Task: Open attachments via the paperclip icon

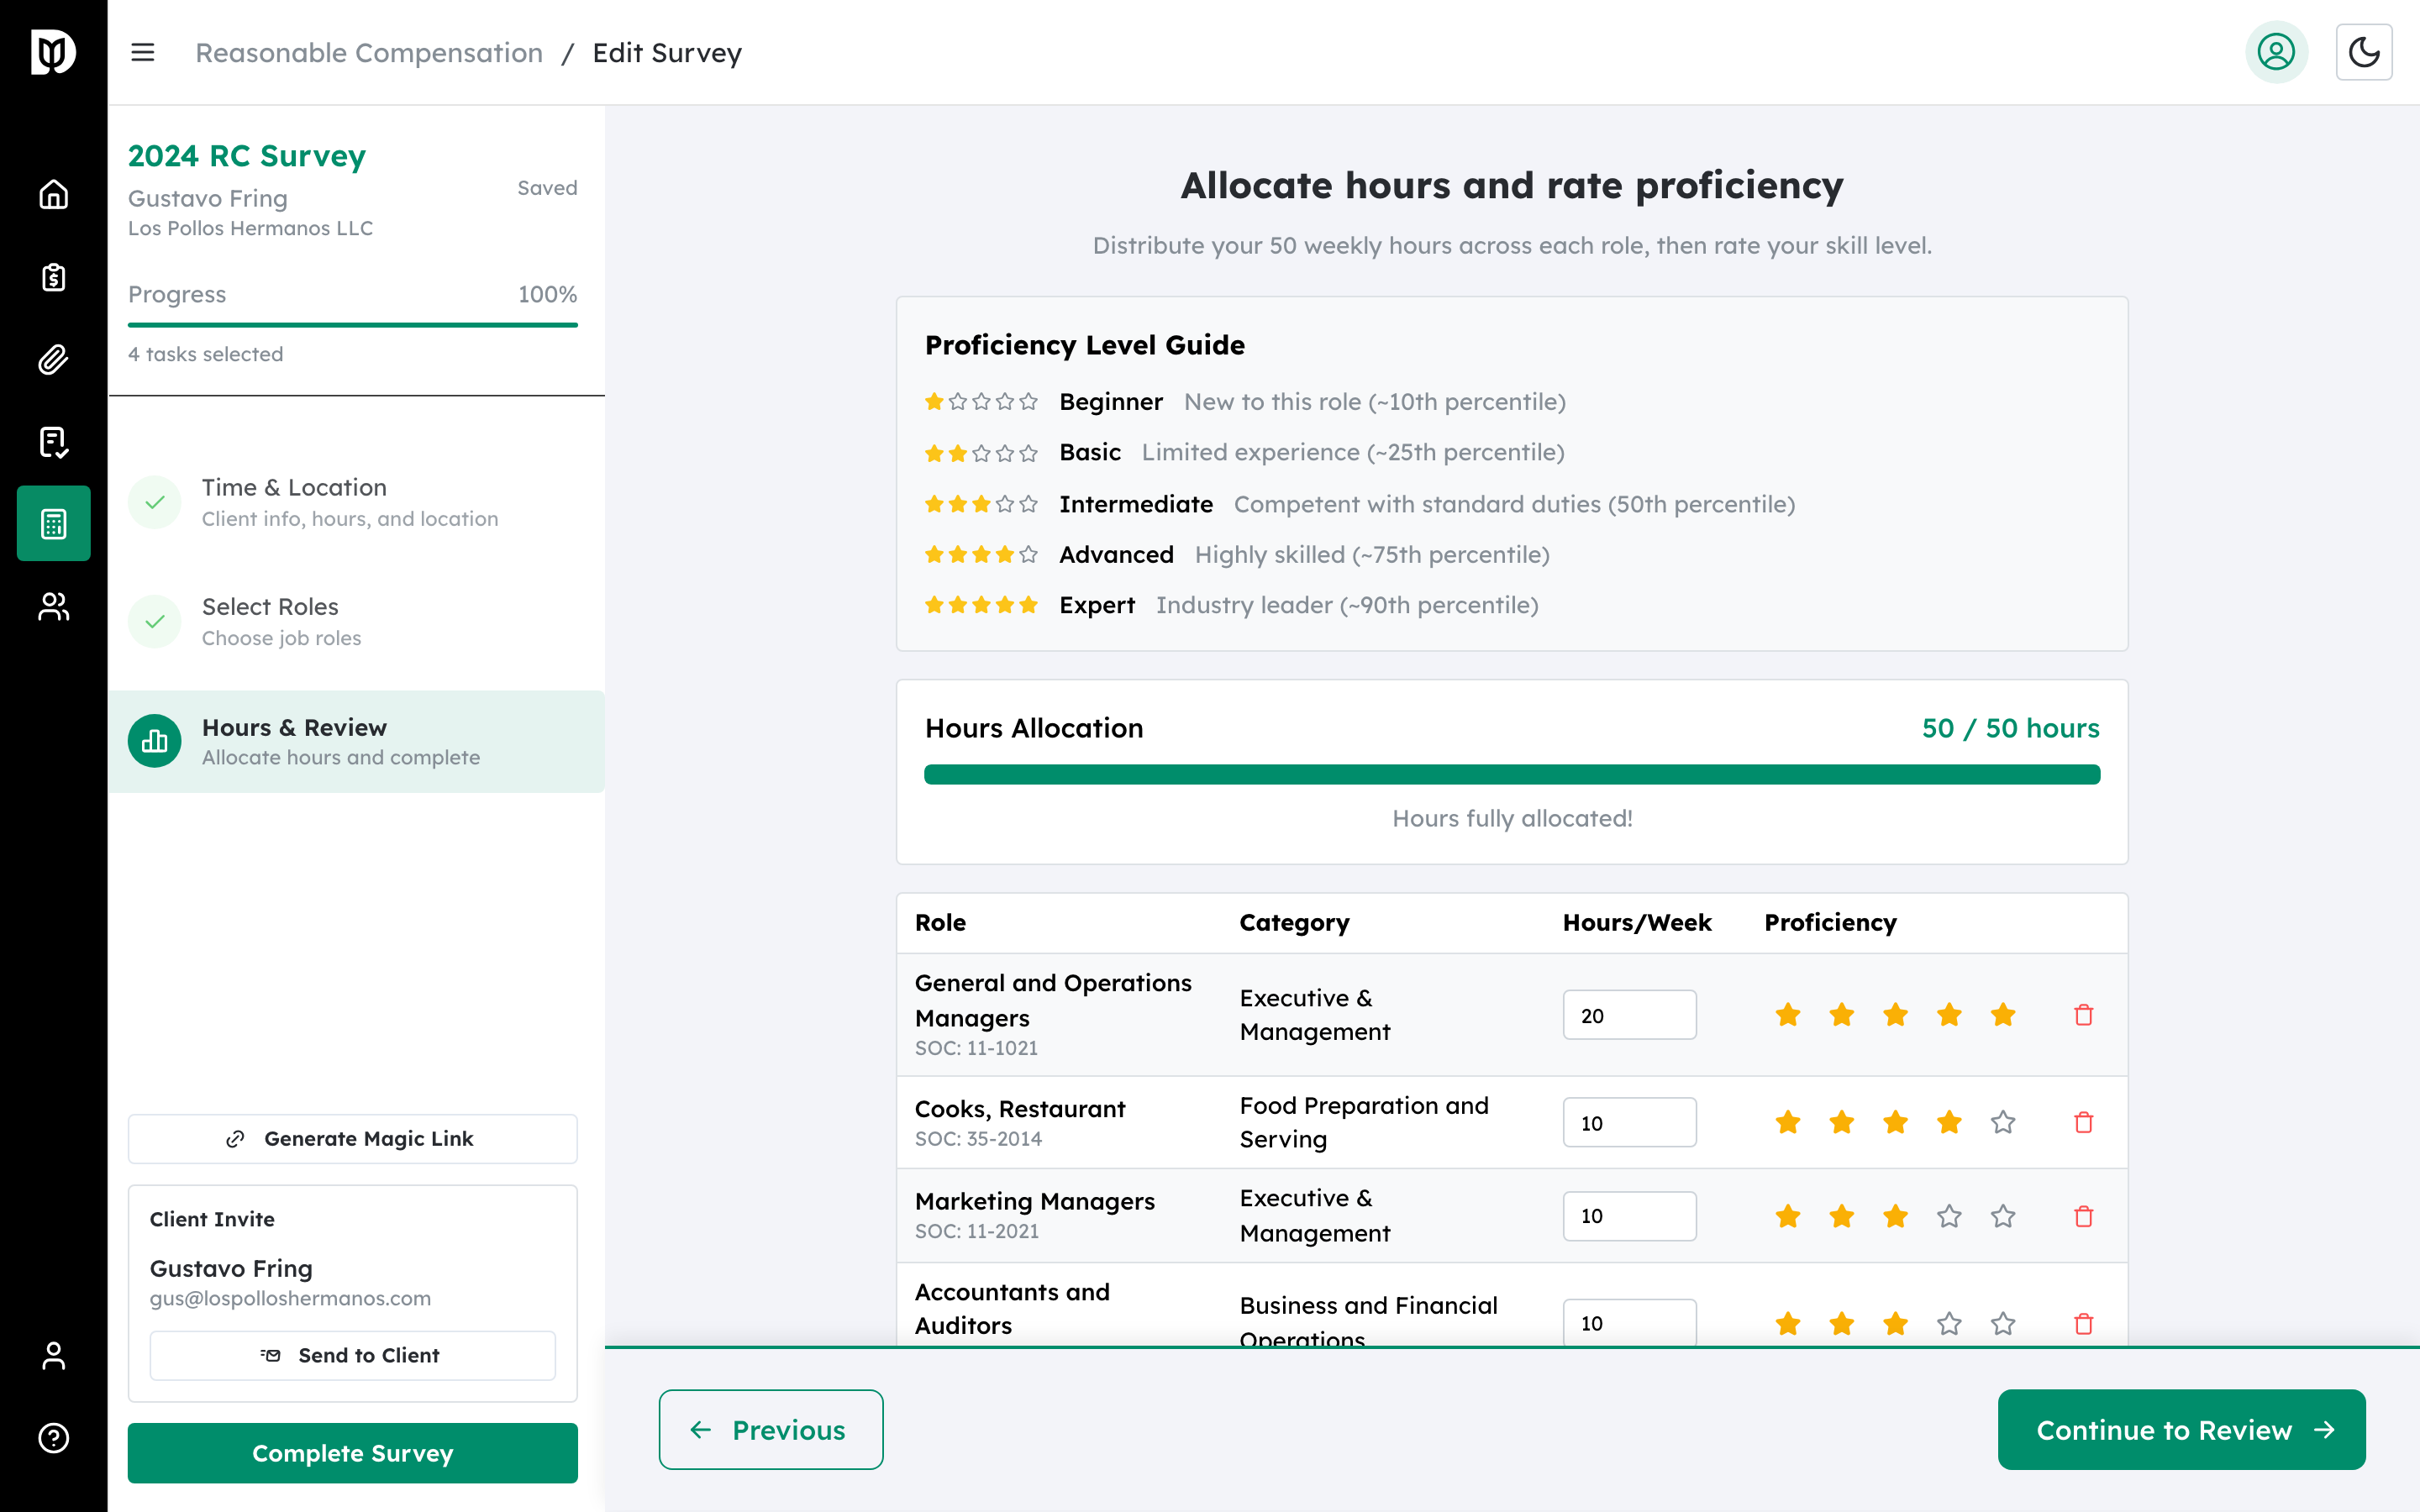Action: 52,359
